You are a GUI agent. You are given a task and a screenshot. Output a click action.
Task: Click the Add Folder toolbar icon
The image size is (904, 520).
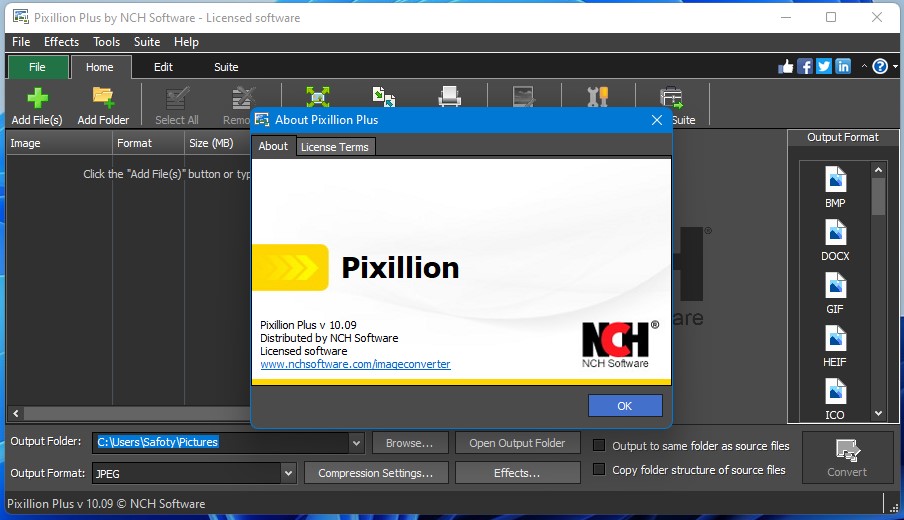tap(103, 97)
